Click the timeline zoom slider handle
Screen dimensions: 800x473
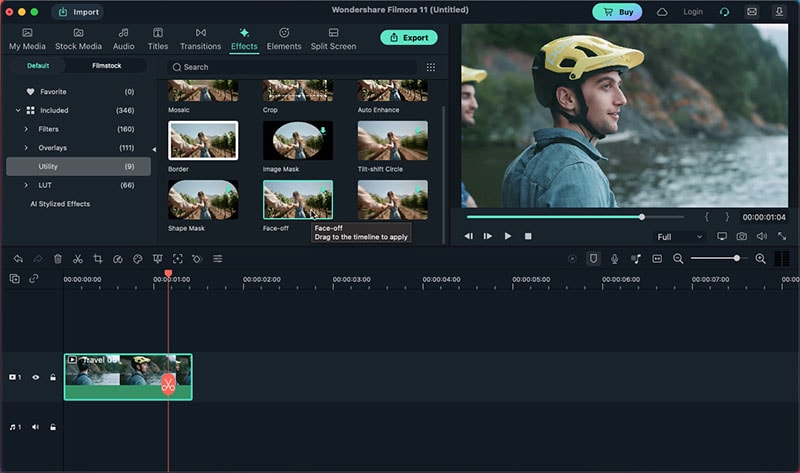[x=737, y=259]
